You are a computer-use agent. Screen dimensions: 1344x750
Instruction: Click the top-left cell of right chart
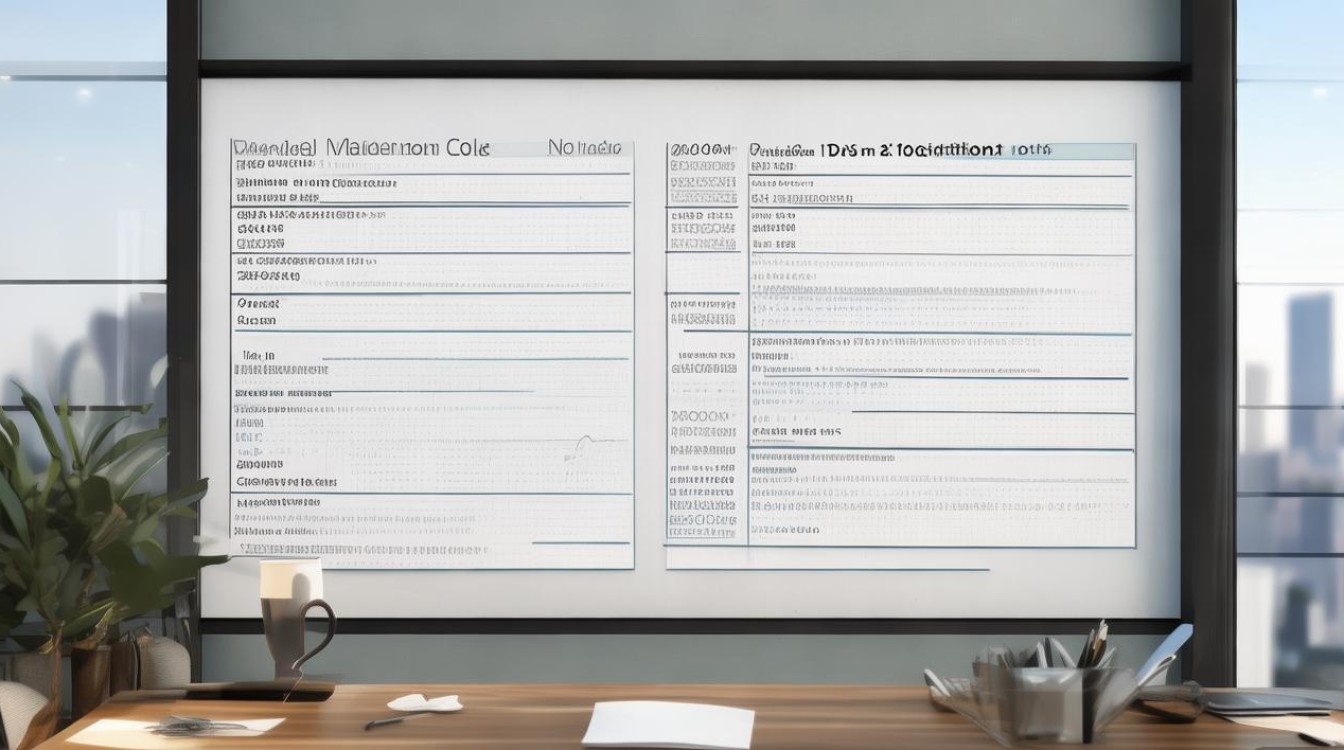[x=705, y=150]
